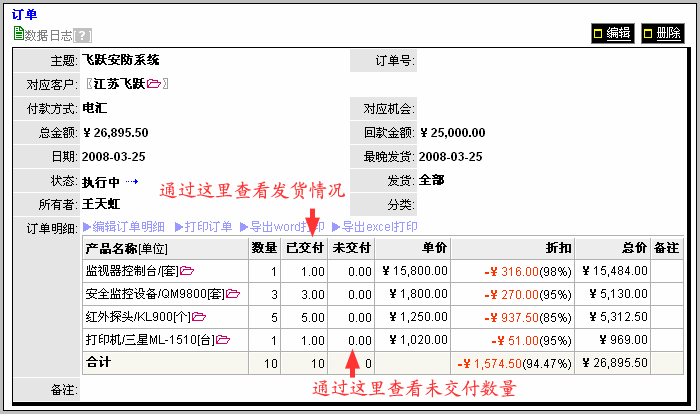Click the 打印订单 link
The image size is (700, 414).
pos(204,227)
